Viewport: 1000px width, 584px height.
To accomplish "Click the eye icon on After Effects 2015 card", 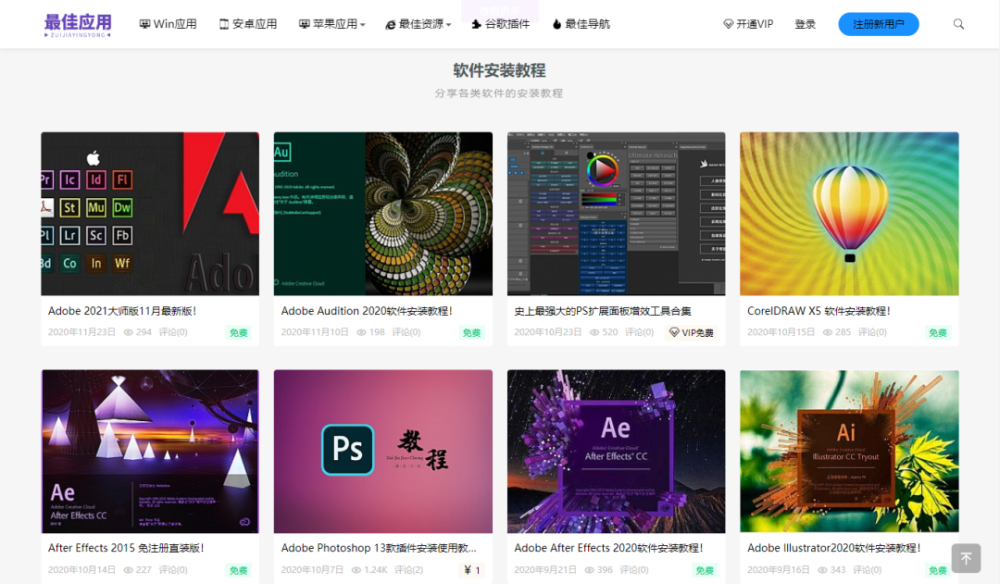I will (128, 570).
